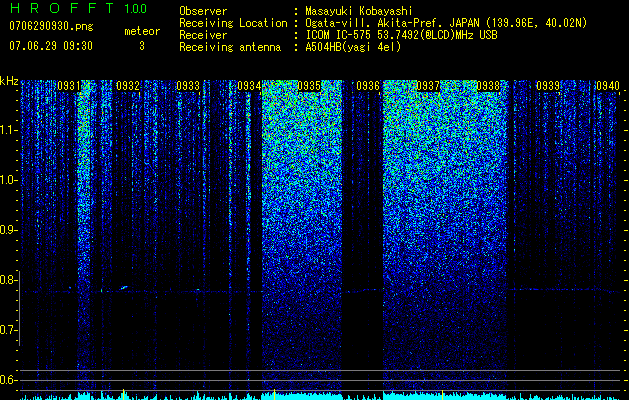Click the 0934 time marker
Screen dimensions: 629x400
pos(249,86)
